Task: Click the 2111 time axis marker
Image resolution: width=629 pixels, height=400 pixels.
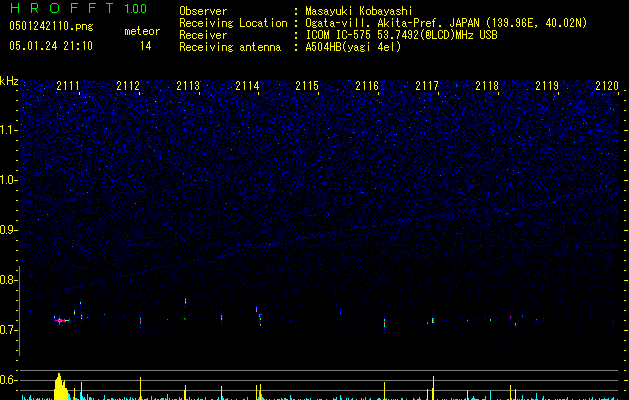Action: pos(68,86)
